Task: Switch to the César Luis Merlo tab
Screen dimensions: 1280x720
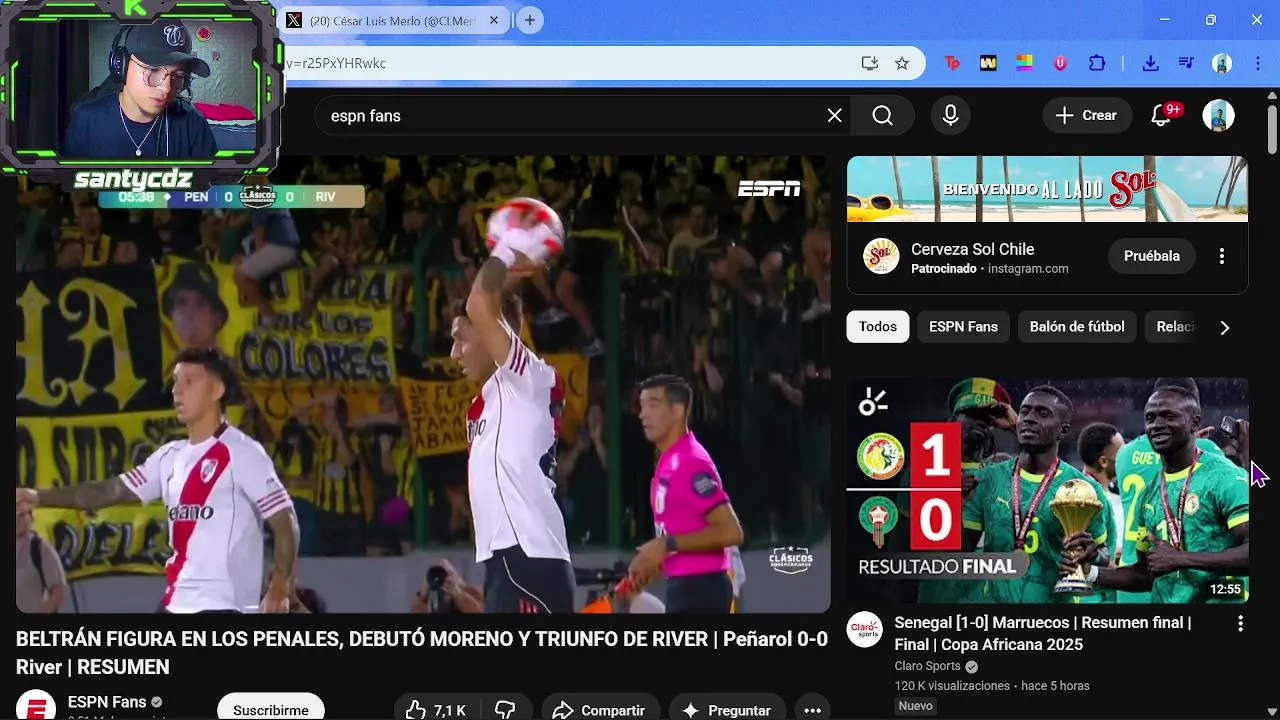Action: (x=391, y=20)
